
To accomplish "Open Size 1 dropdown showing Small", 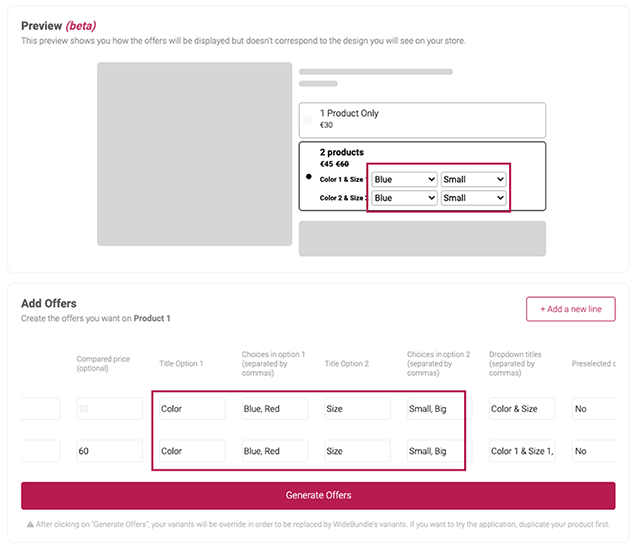I will tap(474, 180).
